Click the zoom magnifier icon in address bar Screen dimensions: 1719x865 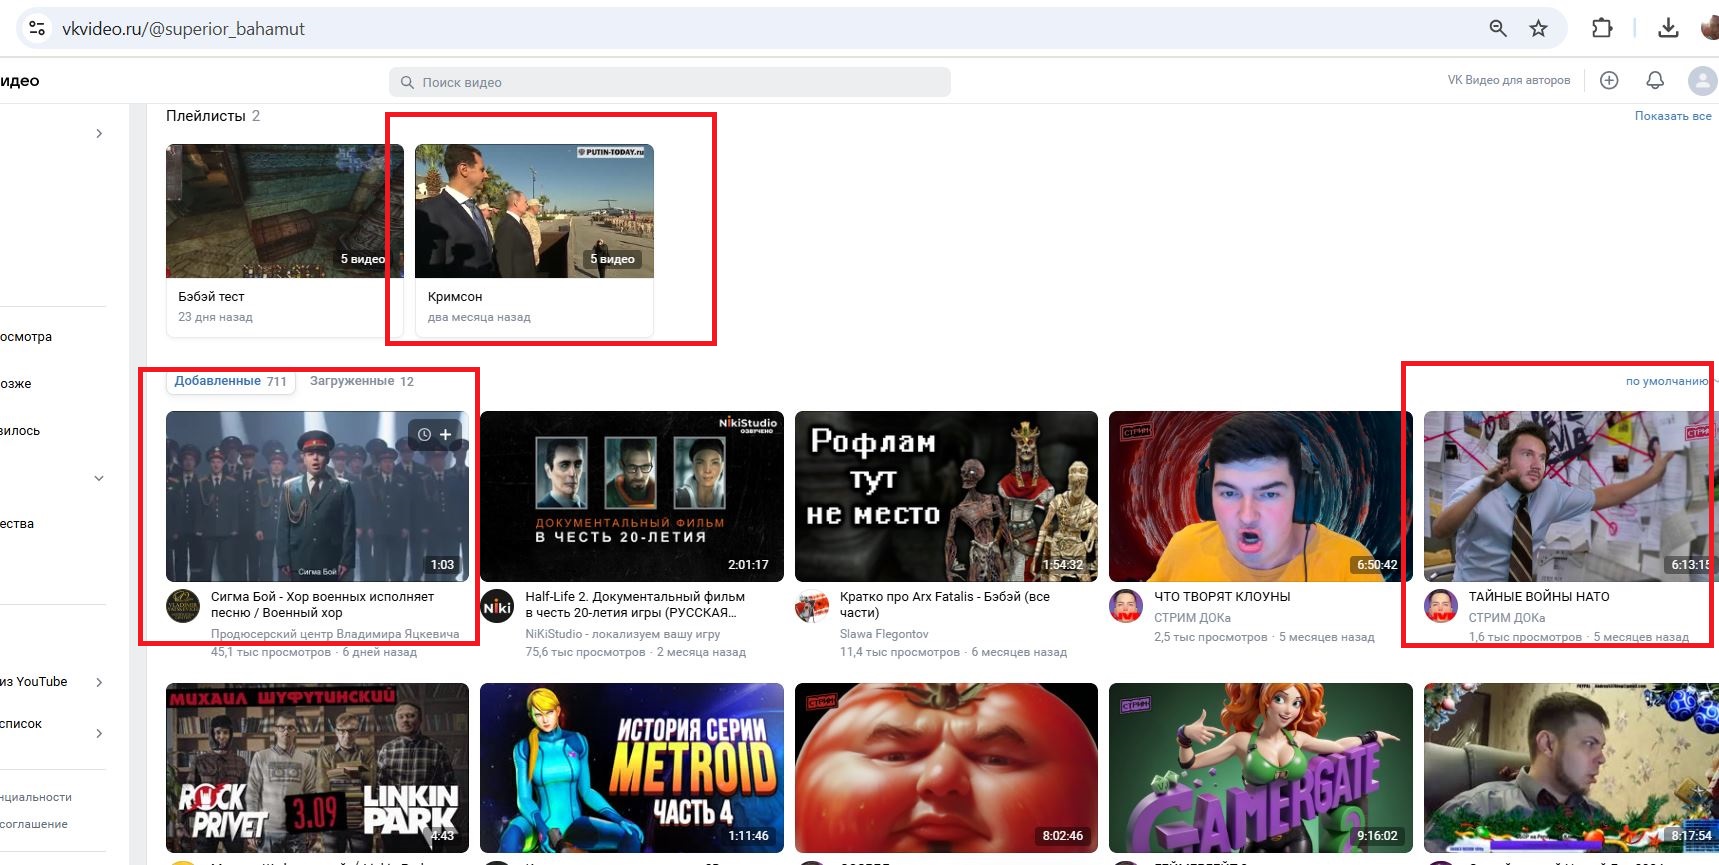click(x=1497, y=29)
